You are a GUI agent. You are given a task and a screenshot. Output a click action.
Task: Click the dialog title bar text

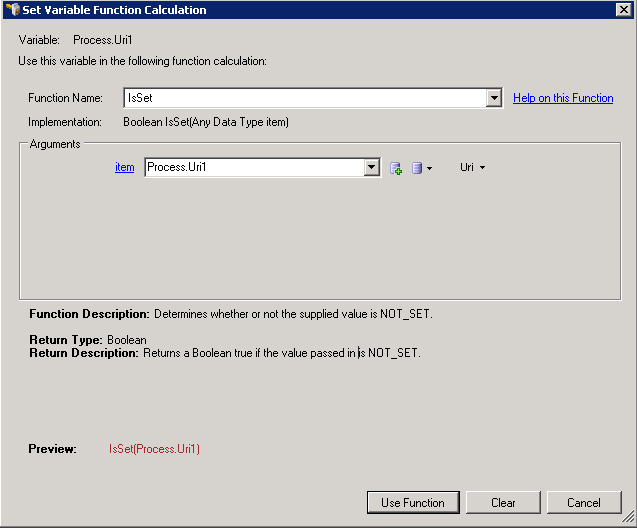click(115, 10)
